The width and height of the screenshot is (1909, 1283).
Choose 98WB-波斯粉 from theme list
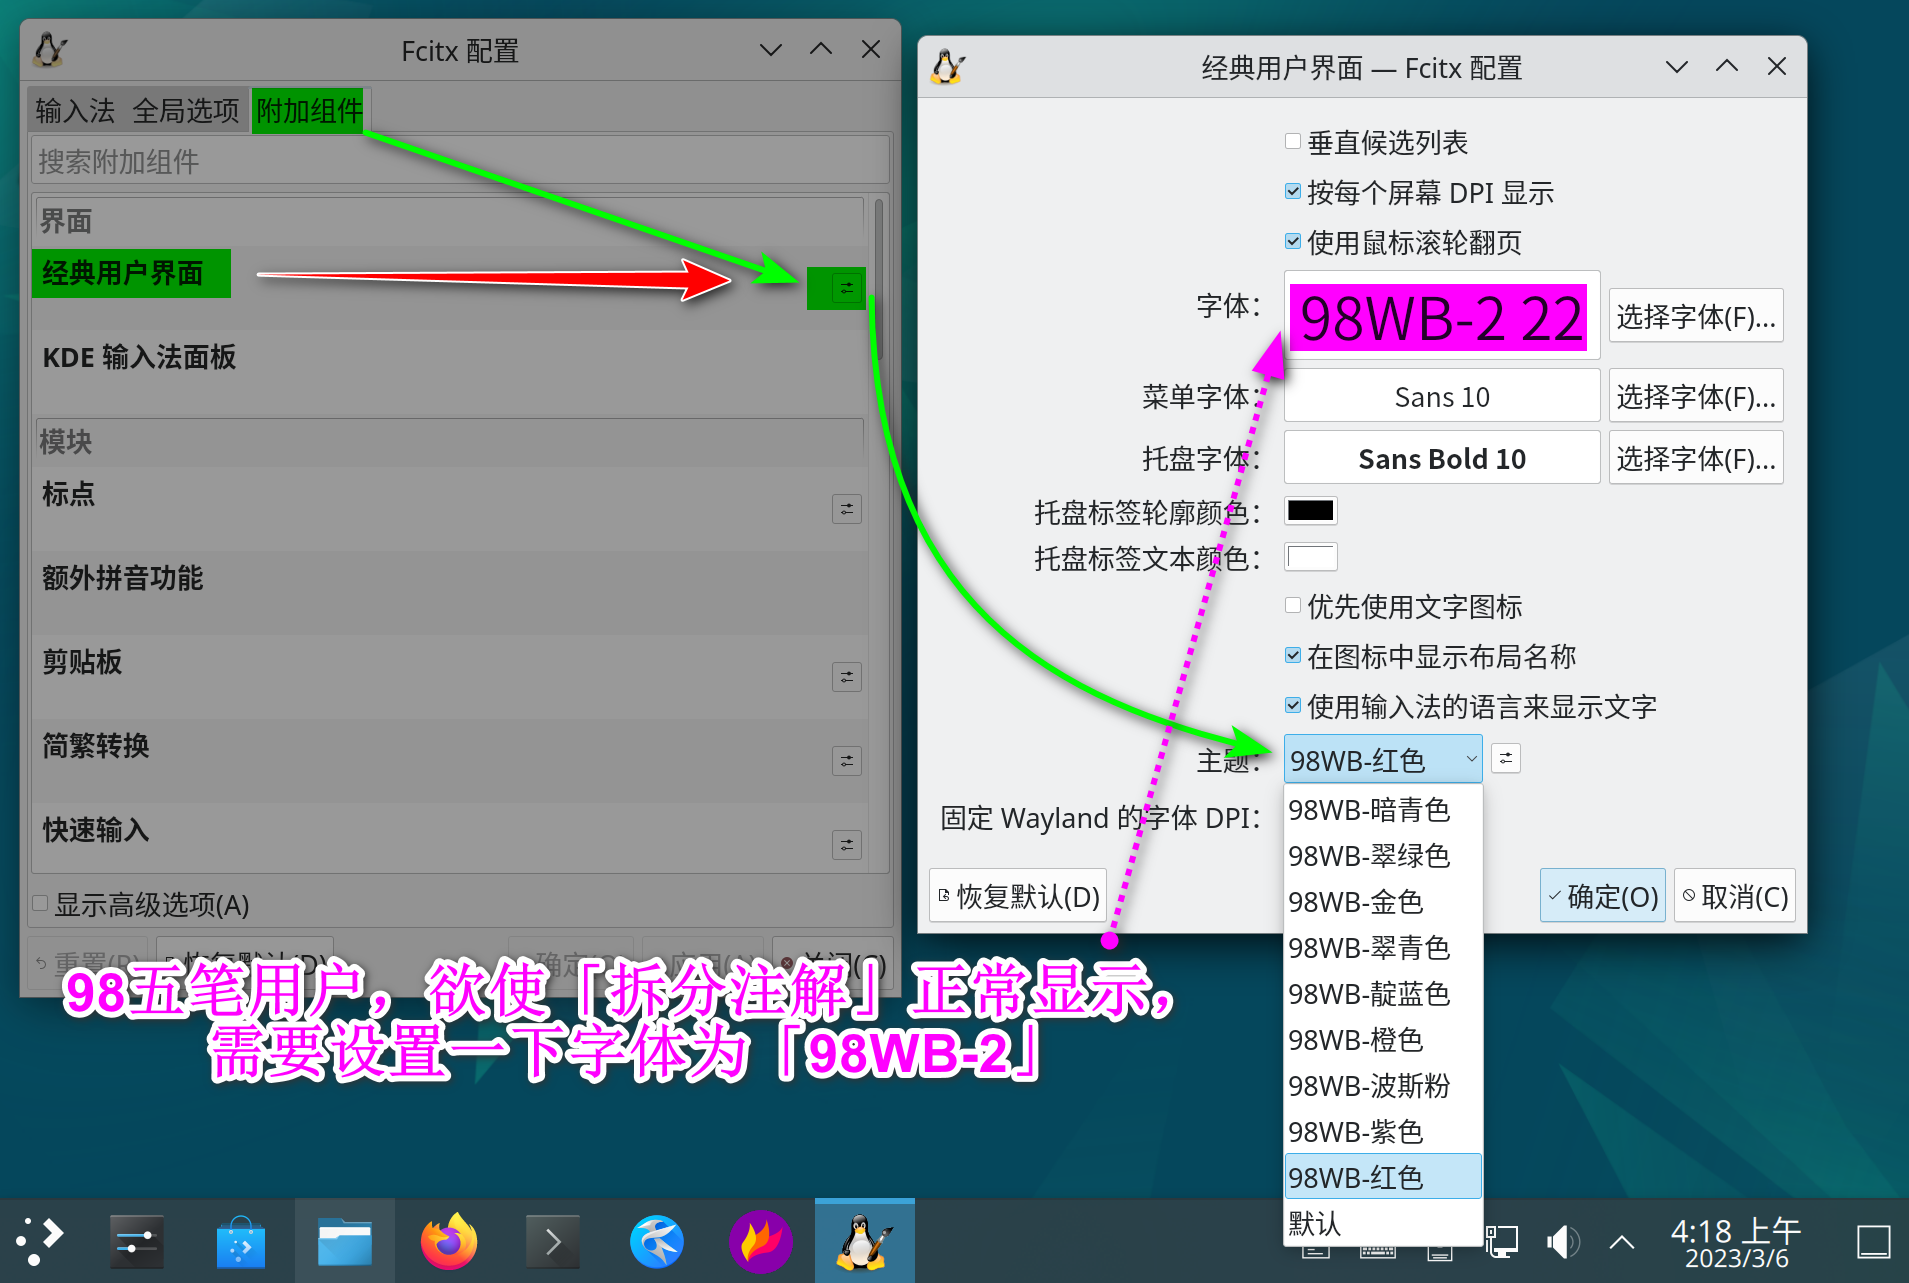[x=1383, y=1085]
